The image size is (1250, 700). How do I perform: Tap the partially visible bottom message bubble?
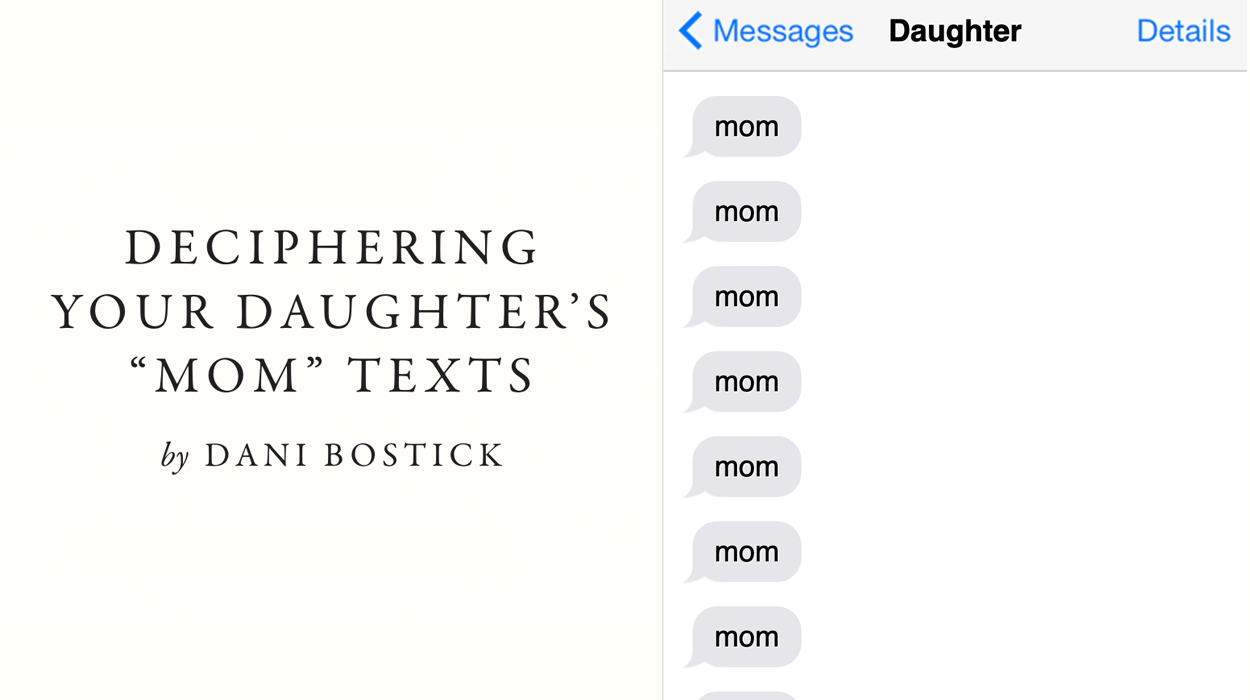pos(744,693)
